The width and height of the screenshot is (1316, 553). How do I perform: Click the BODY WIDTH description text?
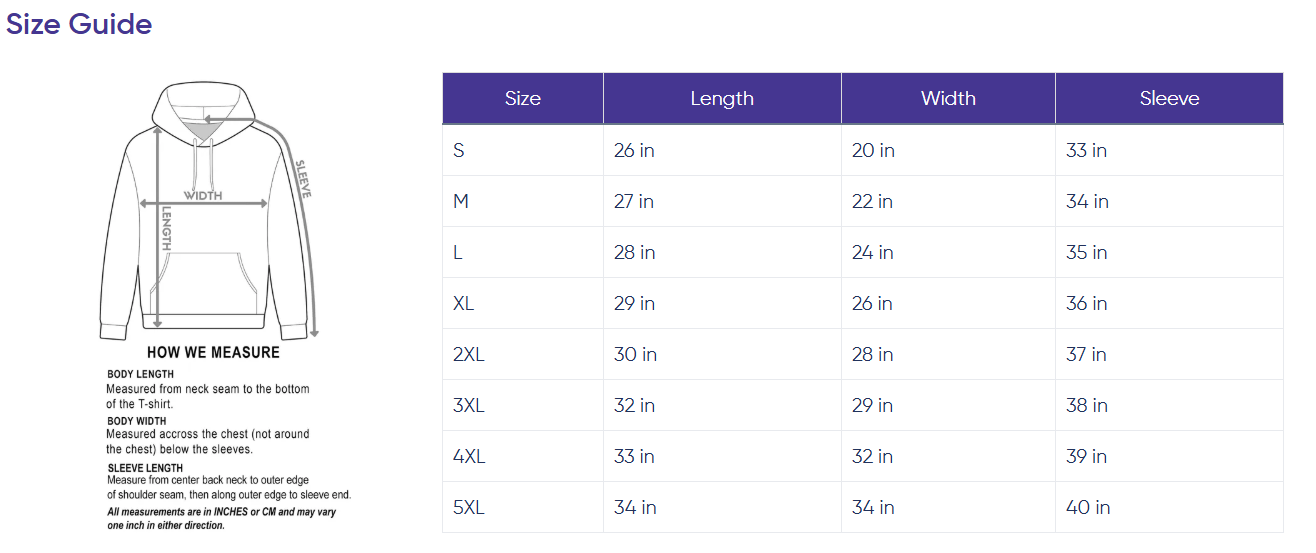pos(207,442)
